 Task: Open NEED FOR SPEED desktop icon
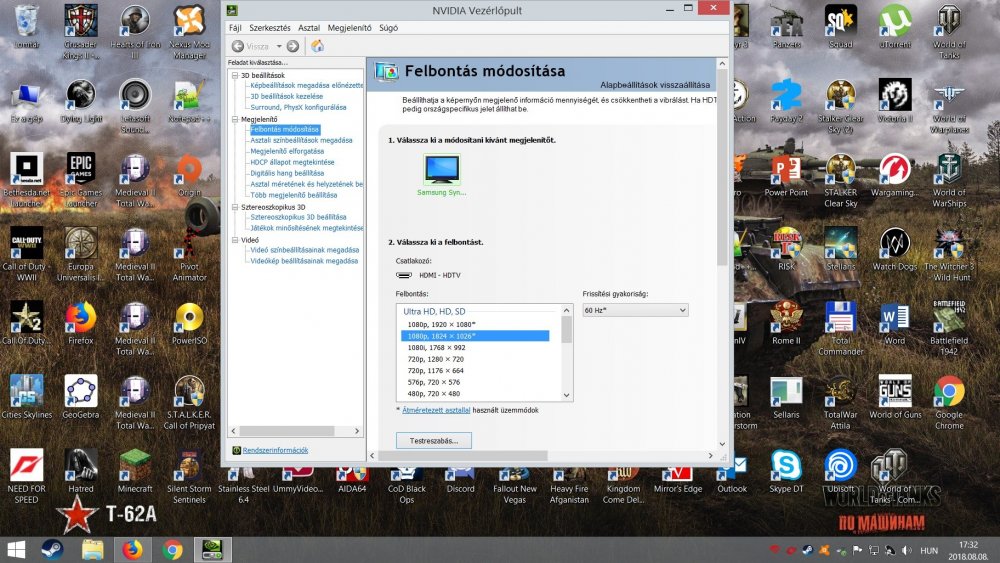[26, 476]
